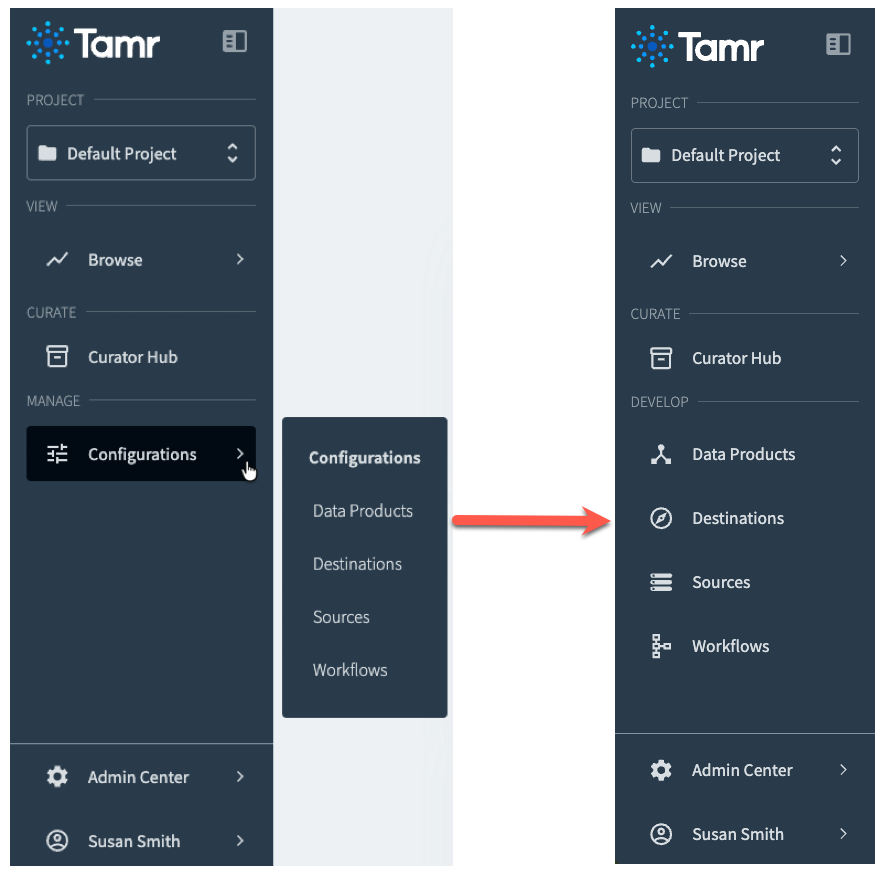Click the Sources stacked-bars icon

pyautogui.click(x=661, y=582)
